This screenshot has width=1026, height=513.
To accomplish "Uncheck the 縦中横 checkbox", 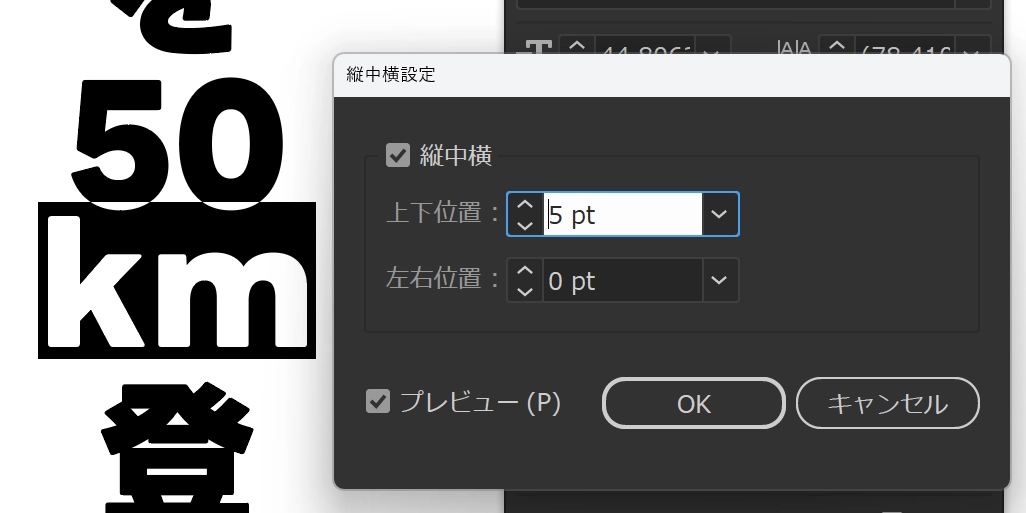I will point(398,155).
